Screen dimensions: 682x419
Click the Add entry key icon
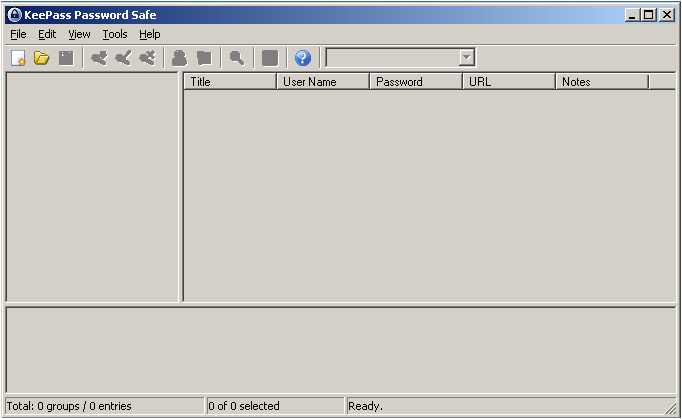99,58
